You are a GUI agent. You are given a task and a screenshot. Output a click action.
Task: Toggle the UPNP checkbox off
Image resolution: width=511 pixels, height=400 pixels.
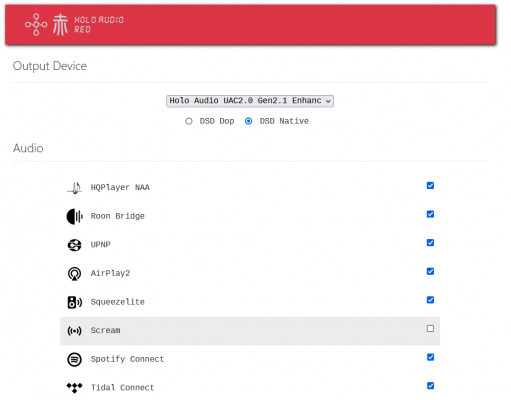click(x=430, y=243)
